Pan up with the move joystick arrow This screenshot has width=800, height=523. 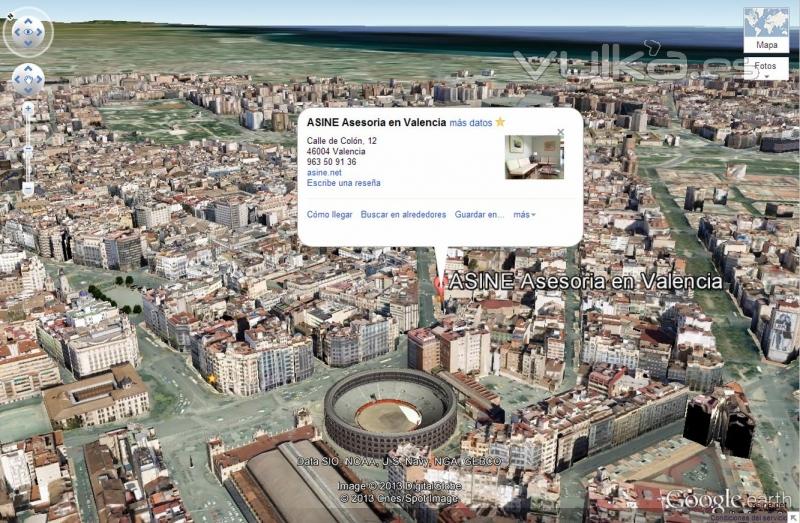click(x=28, y=68)
